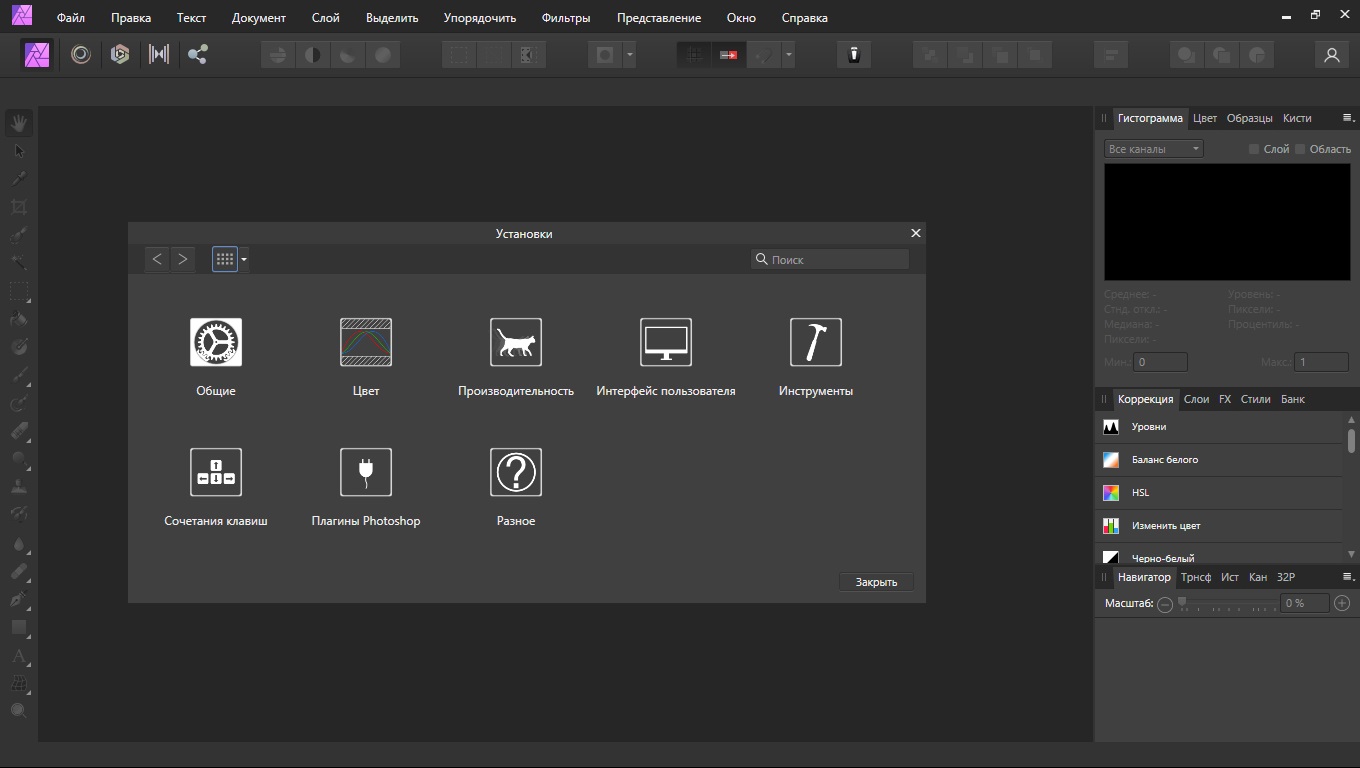Click the Закрыть button
The width and height of the screenshot is (1360, 768).
[x=876, y=582]
